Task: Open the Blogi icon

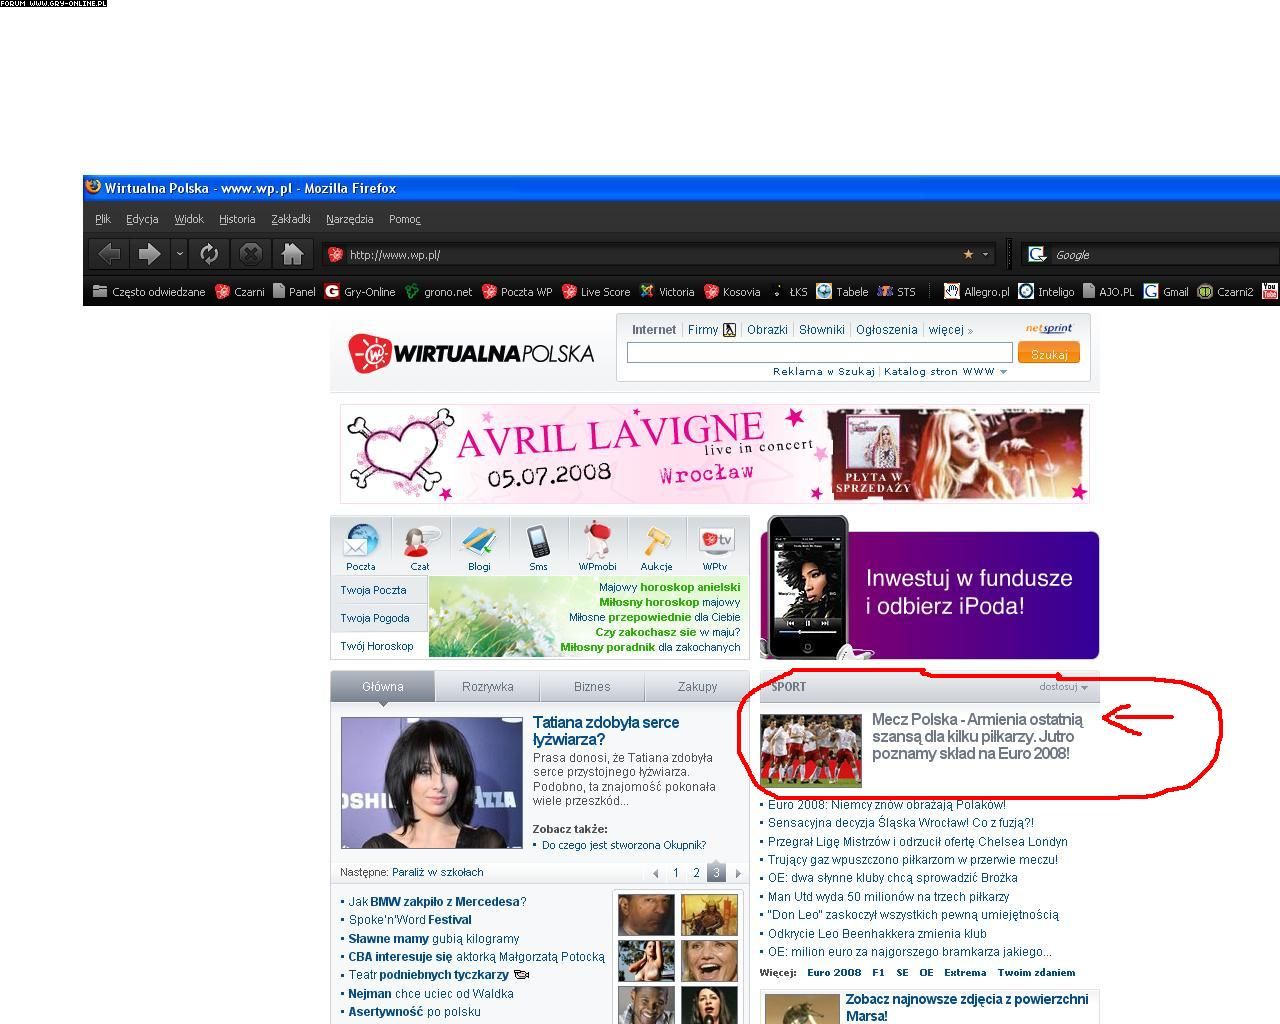Action: point(479,546)
